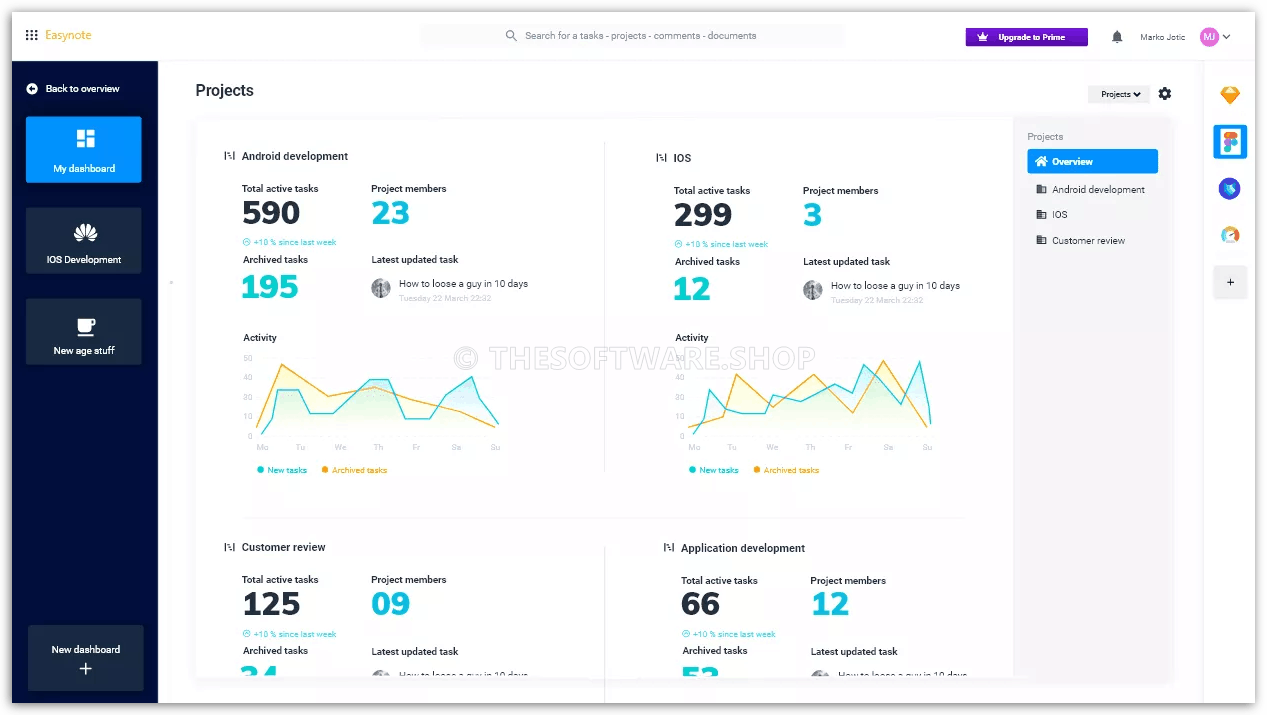
Task: Click the home icon beside Overview
Action: (1041, 161)
